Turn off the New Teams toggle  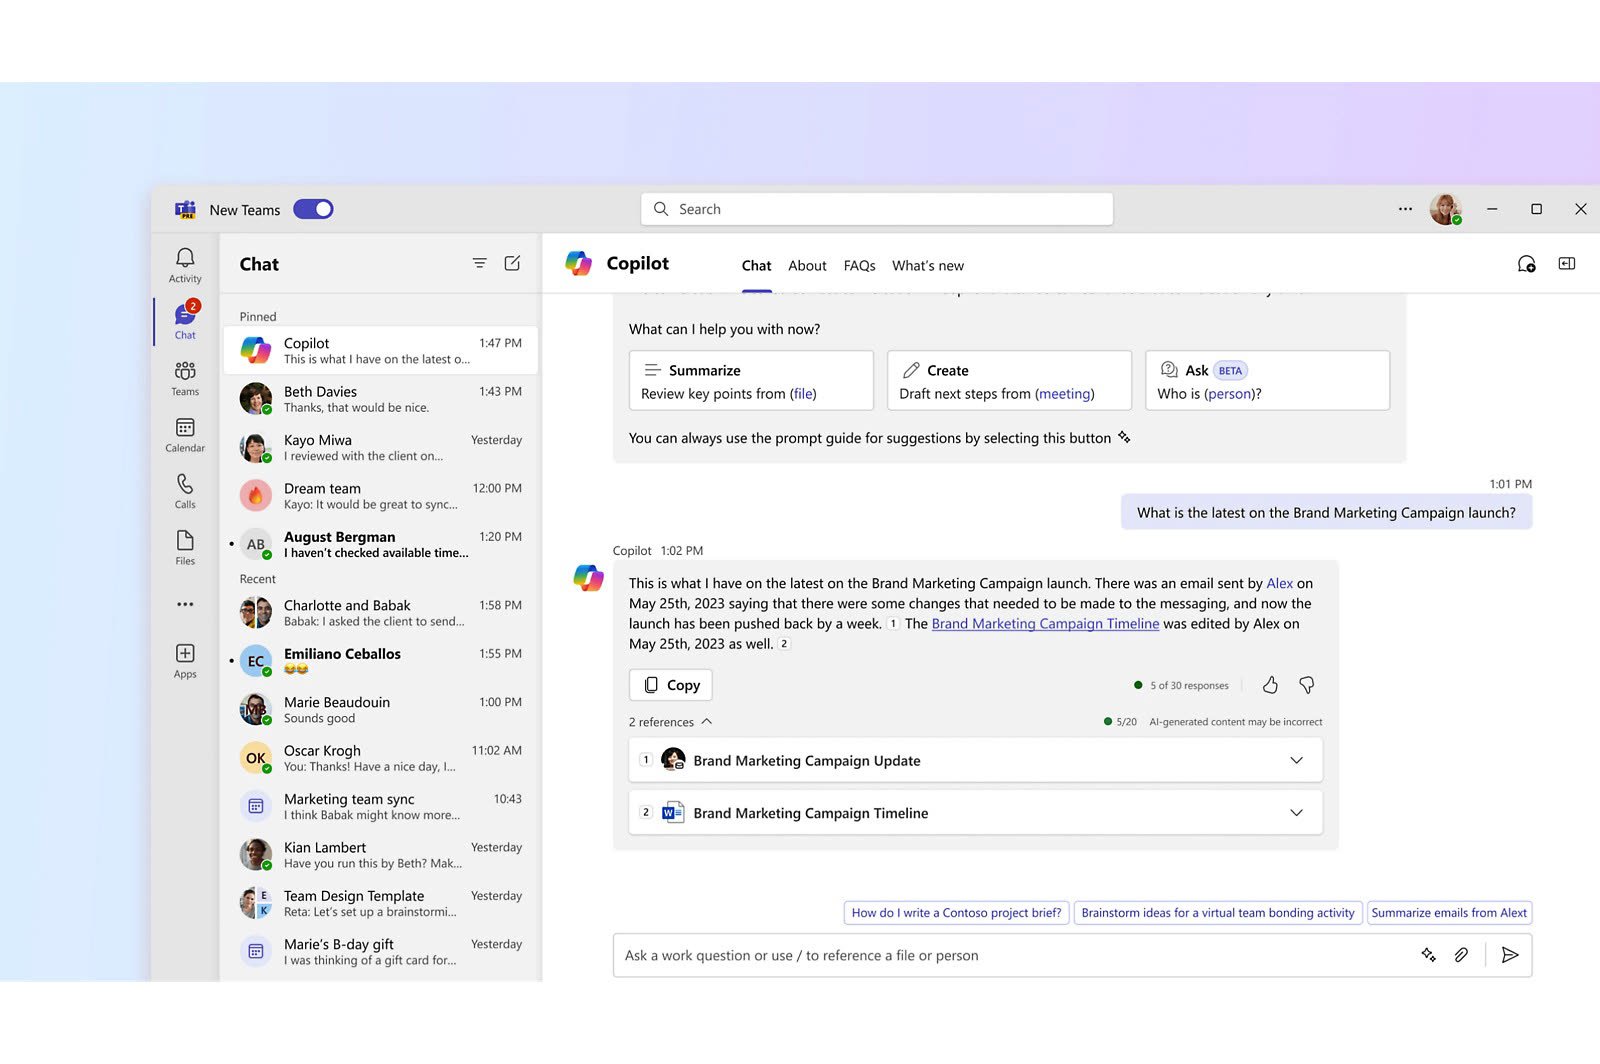coord(313,209)
